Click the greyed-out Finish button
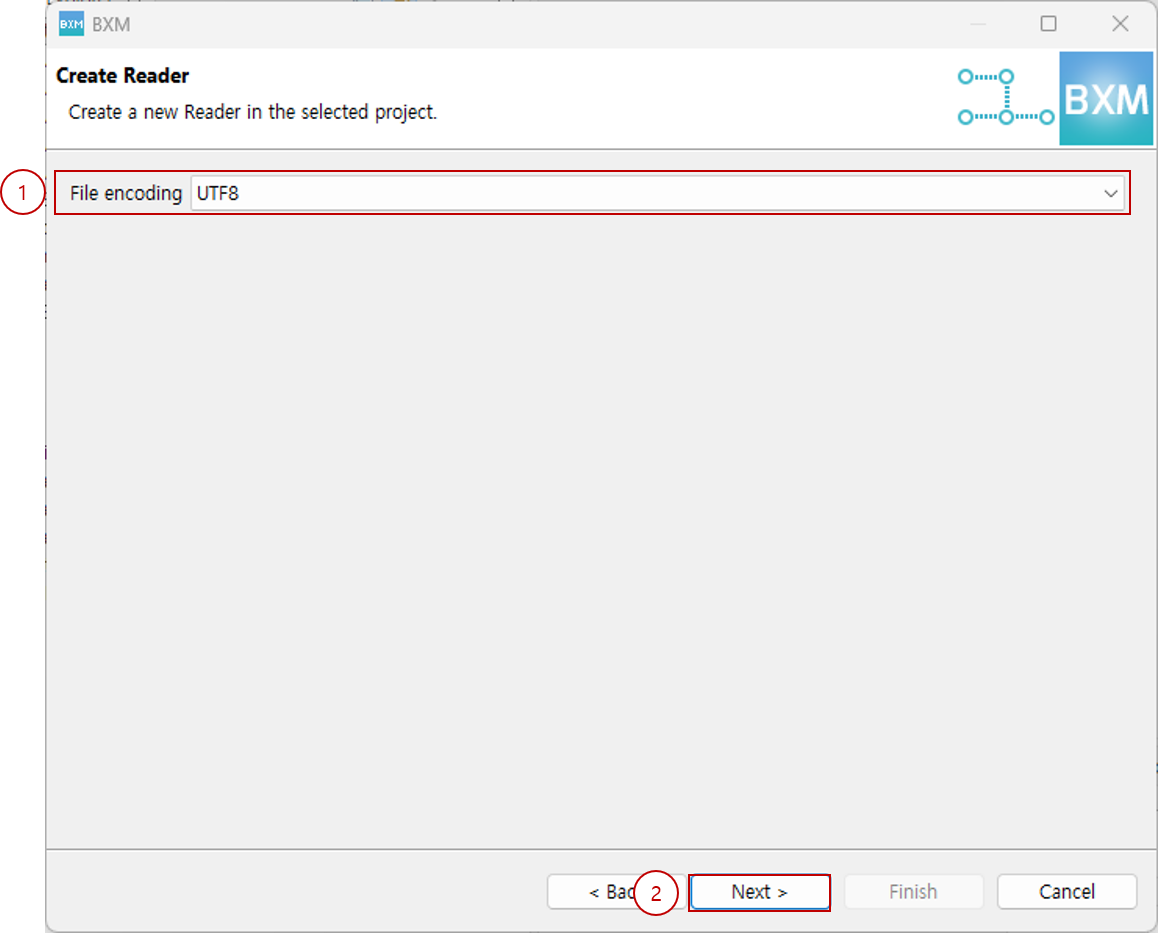 913,892
